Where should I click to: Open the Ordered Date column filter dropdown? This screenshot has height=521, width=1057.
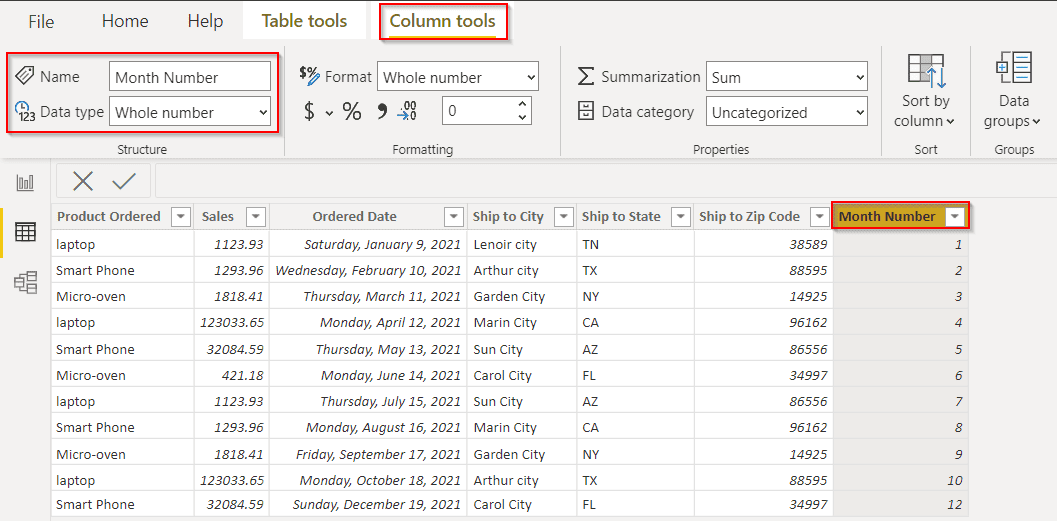point(454,216)
